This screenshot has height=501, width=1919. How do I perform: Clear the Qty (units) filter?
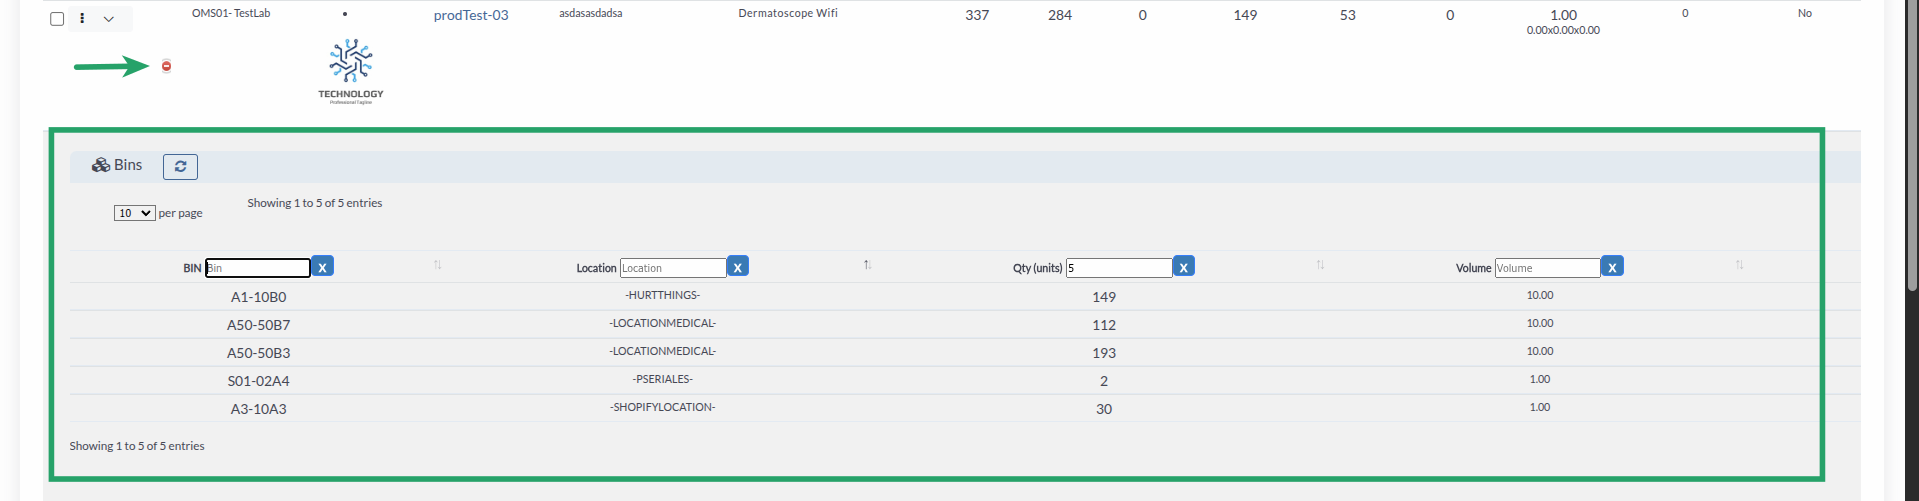coord(1183,267)
